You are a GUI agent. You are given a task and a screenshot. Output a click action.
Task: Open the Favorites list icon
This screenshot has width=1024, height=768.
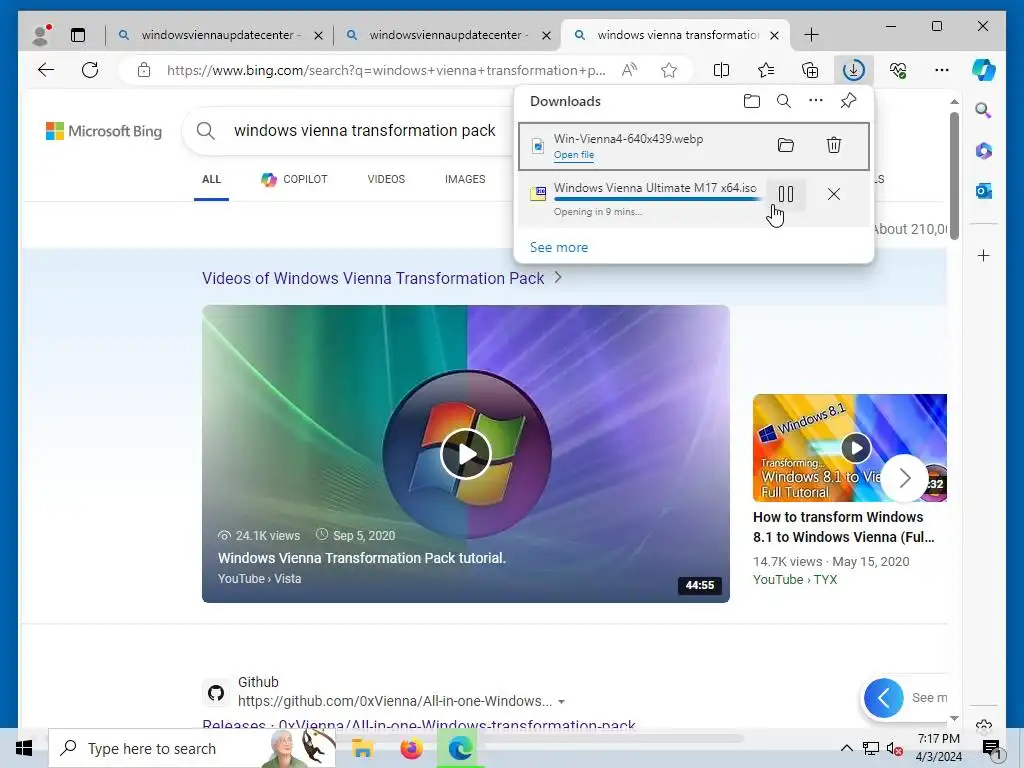(766, 70)
